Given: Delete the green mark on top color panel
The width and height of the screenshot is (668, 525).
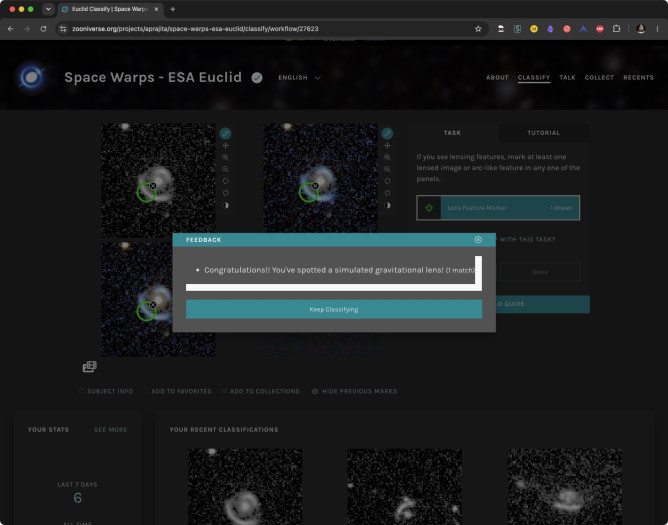Looking at the screenshot, I should click(x=315, y=186).
